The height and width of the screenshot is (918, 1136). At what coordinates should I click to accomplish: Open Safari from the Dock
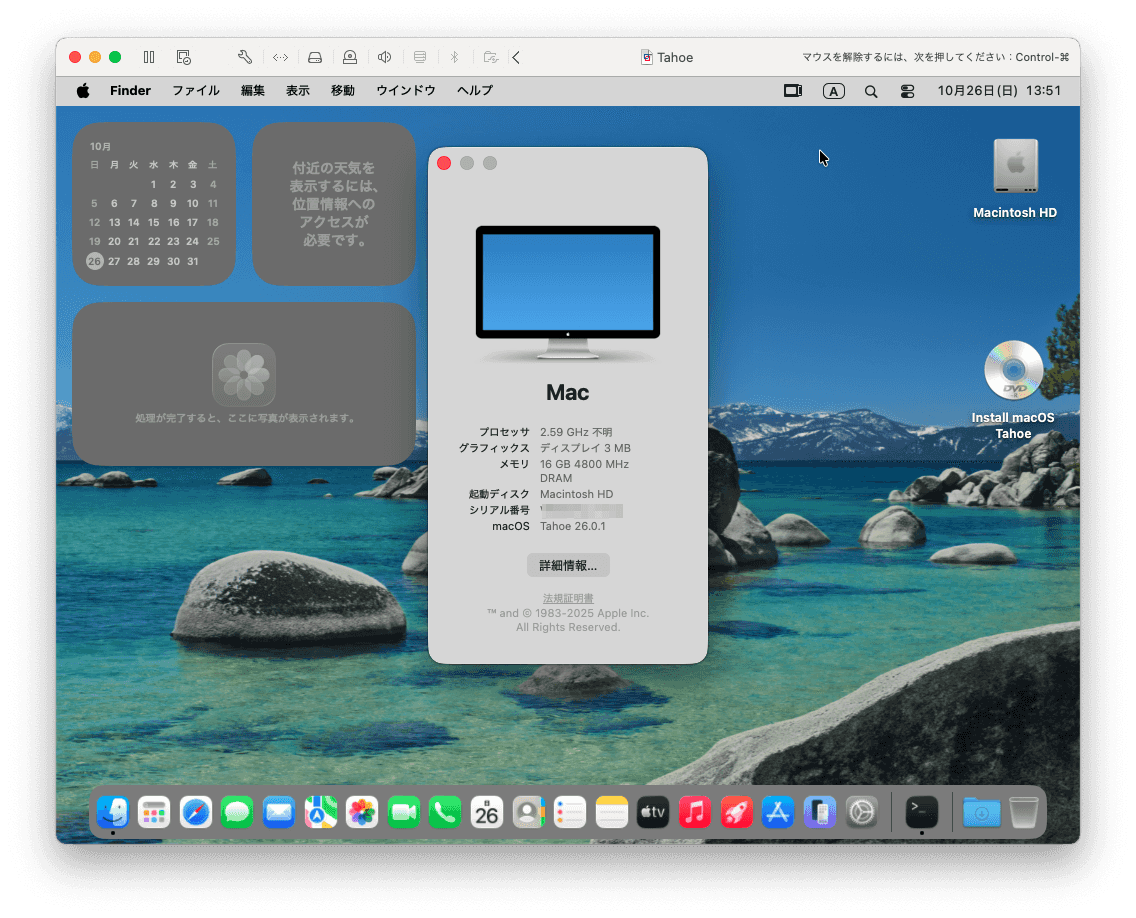[195, 812]
